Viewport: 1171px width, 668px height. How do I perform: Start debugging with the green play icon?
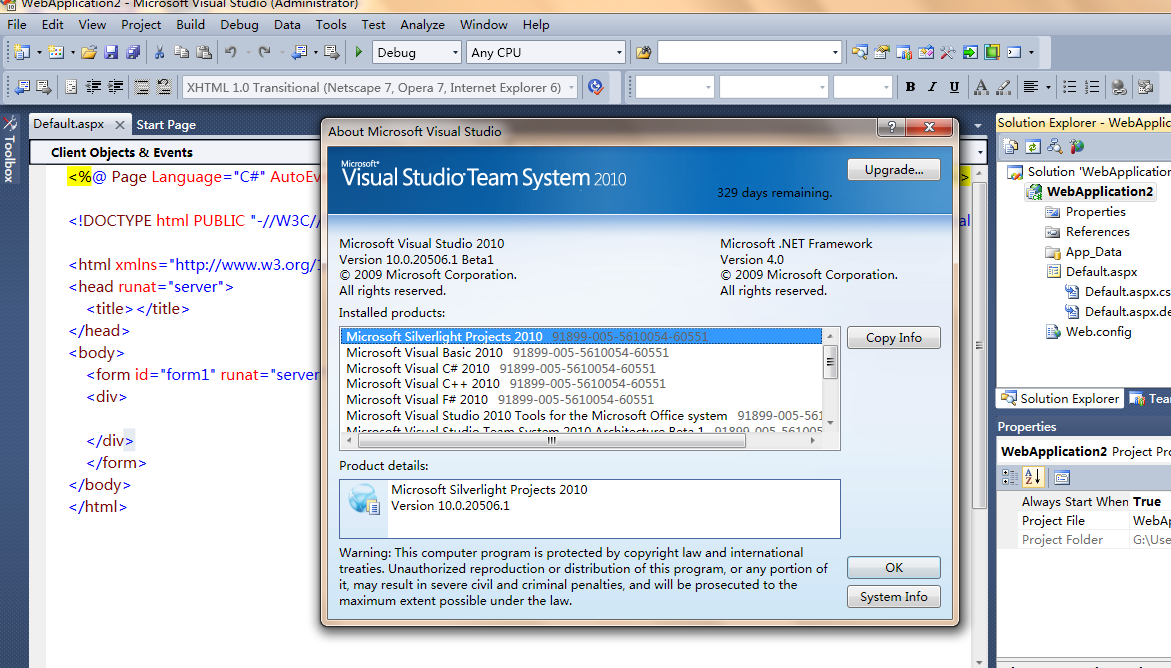point(358,52)
